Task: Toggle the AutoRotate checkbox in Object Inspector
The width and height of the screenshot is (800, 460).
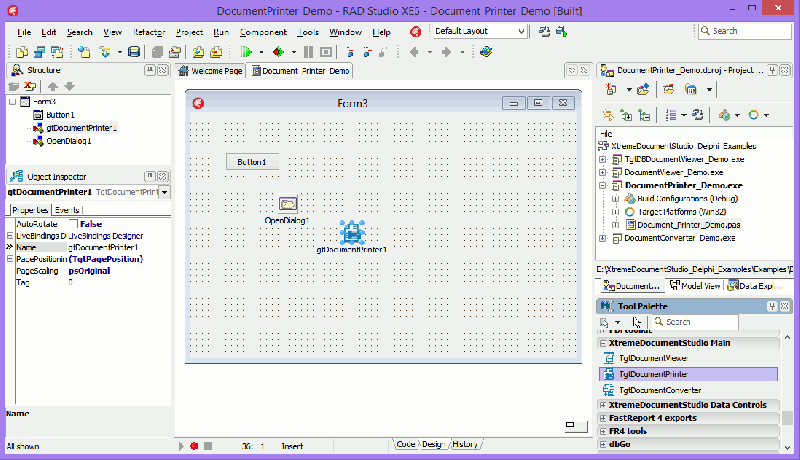Action: 73,224
